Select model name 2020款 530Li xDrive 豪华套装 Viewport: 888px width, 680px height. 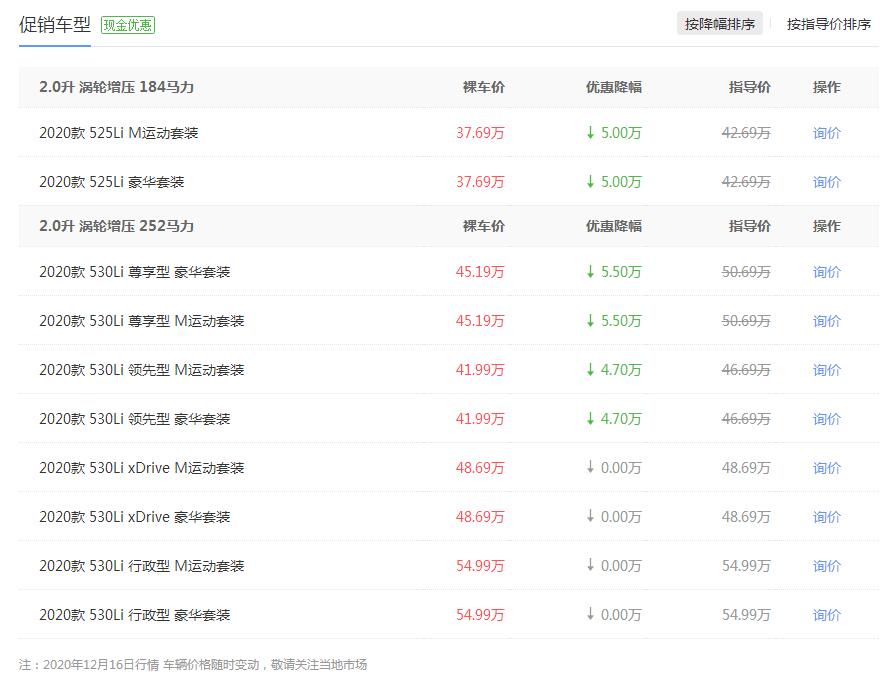[135, 517]
